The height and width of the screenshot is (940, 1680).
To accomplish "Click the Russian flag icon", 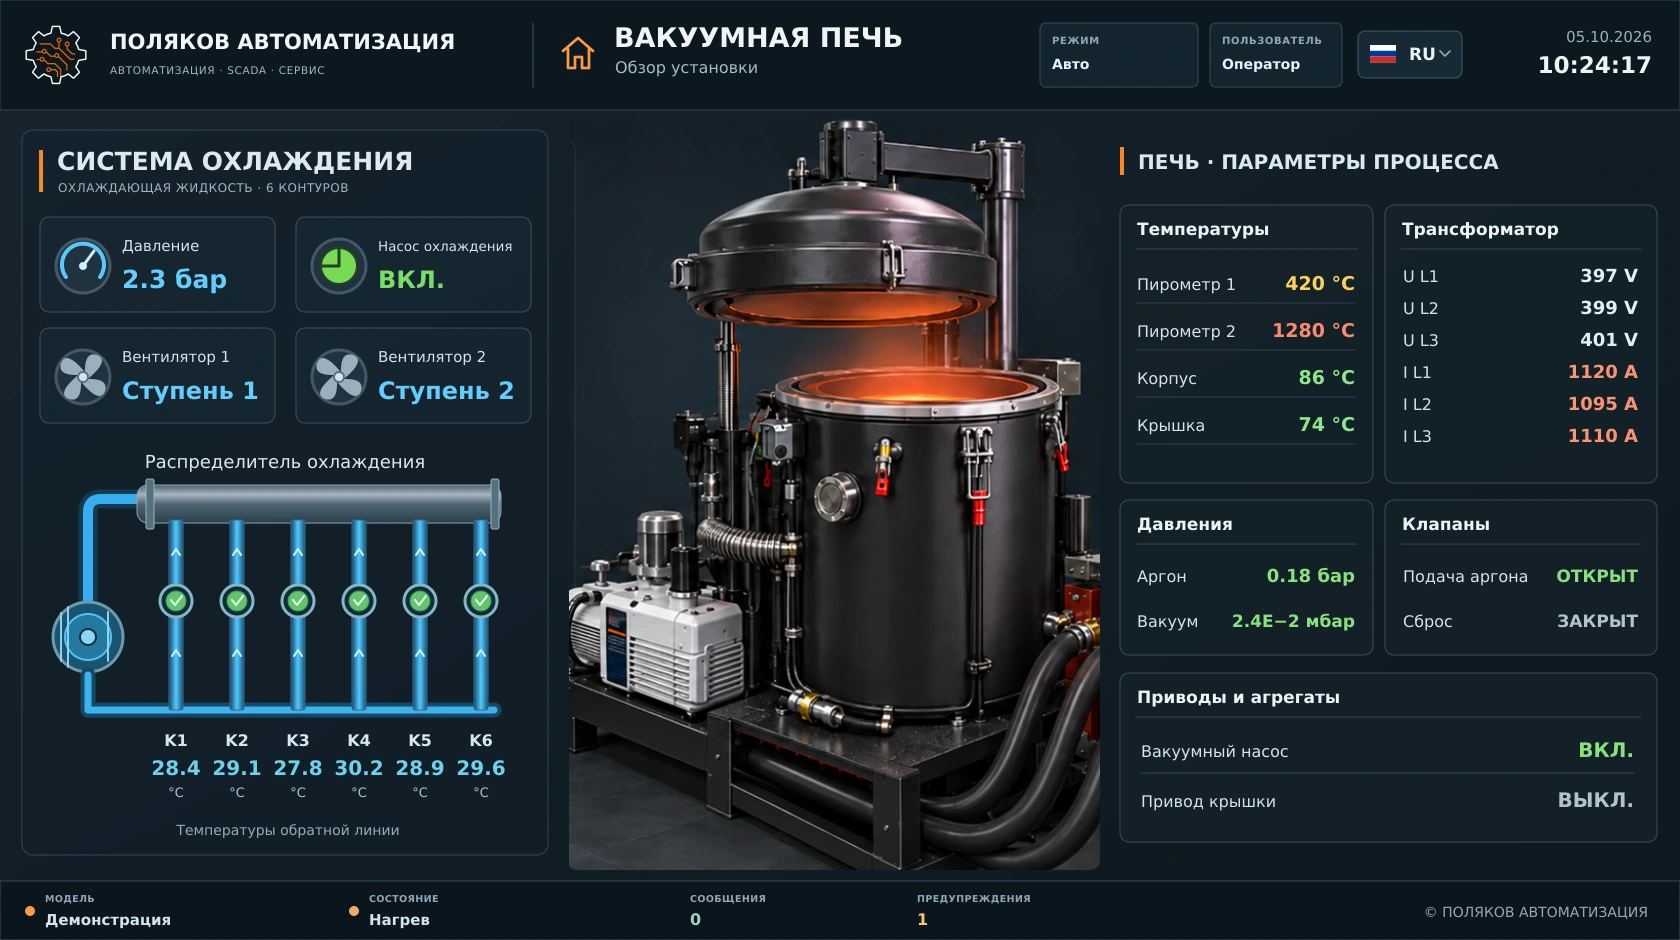I will point(1383,54).
